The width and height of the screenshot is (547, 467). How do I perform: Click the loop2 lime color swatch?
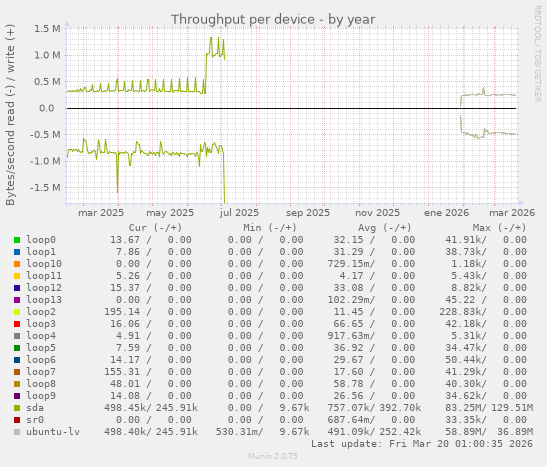pyautogui.click(x=17, y=312)
